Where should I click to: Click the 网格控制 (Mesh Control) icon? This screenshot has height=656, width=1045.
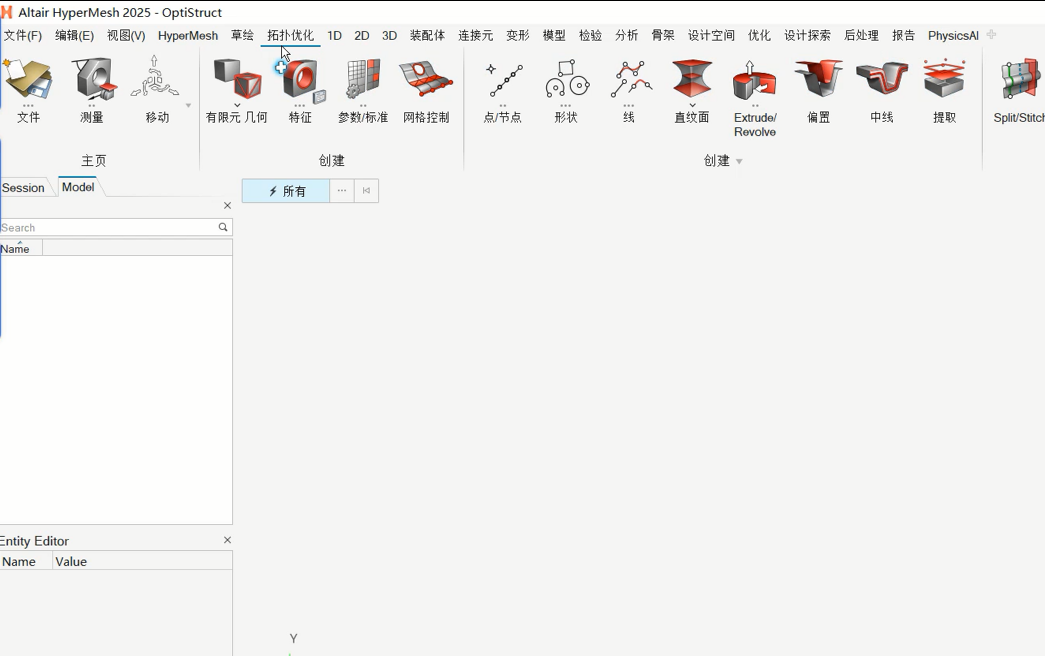click(x=426, y=82)
